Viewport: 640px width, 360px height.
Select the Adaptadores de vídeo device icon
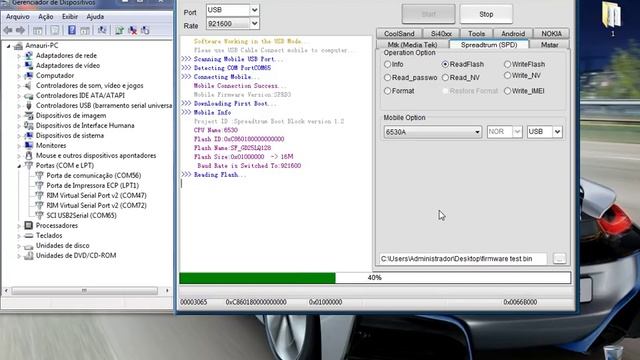coord(29,65)
